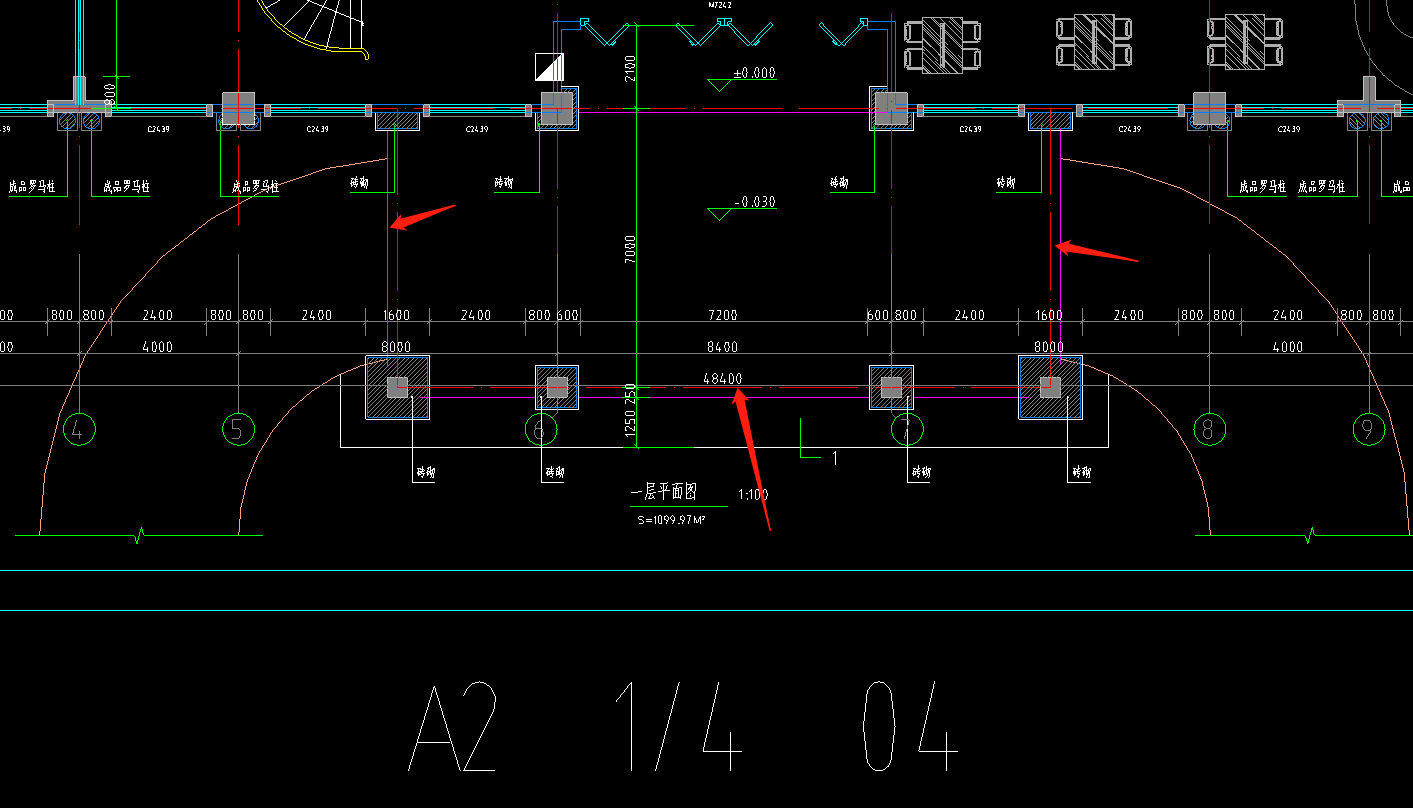
Task: Select the gray wall column on axis 8
Action: (1209, 108)
